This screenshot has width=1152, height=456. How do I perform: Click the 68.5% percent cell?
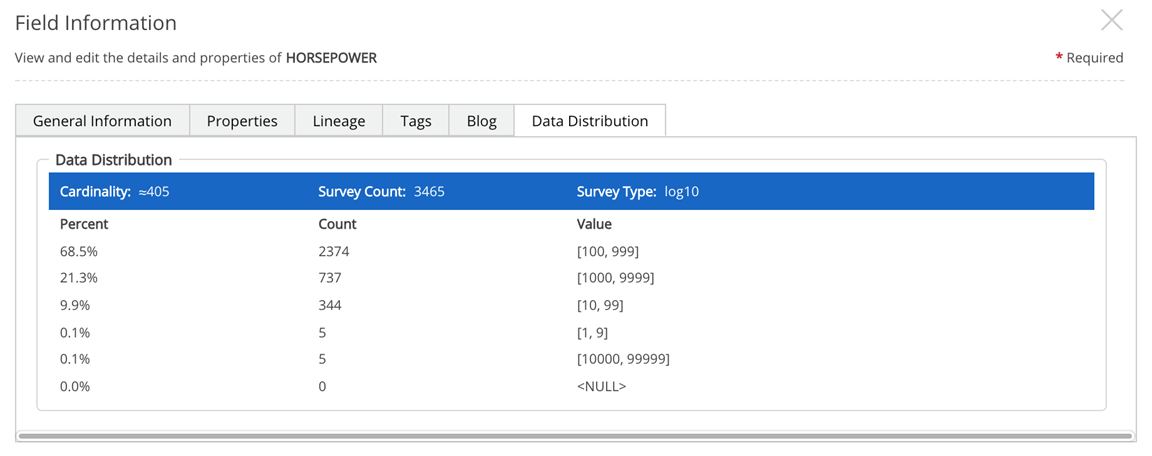point(79,251)
